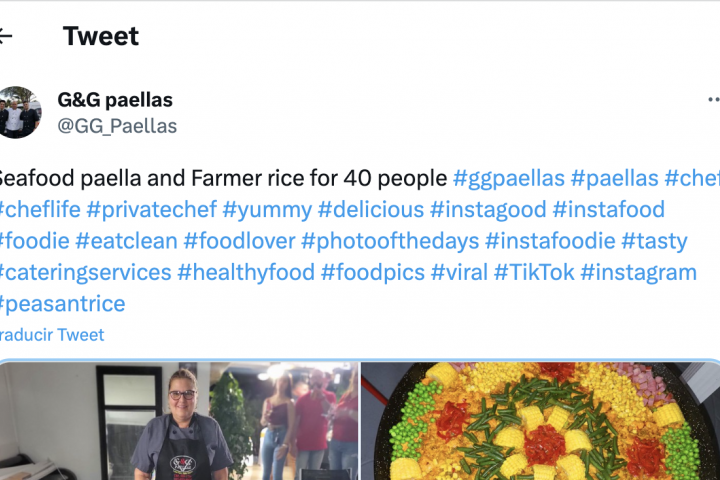This screenshot has width=720, height=480.
Task: Click the #cateringservices hashtag
Action: 84,272
